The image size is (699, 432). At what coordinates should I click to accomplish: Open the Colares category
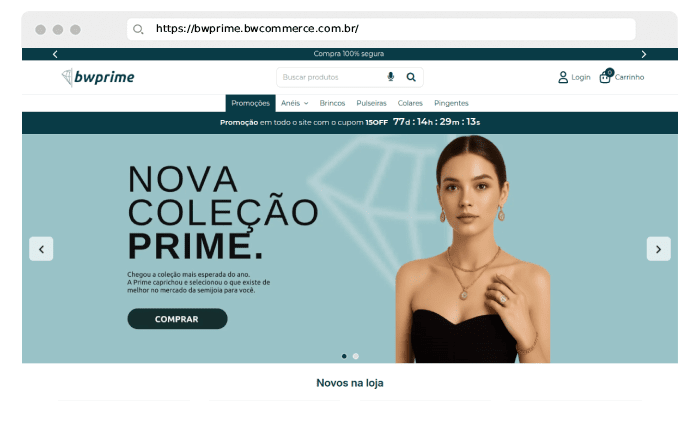point(410,103)
